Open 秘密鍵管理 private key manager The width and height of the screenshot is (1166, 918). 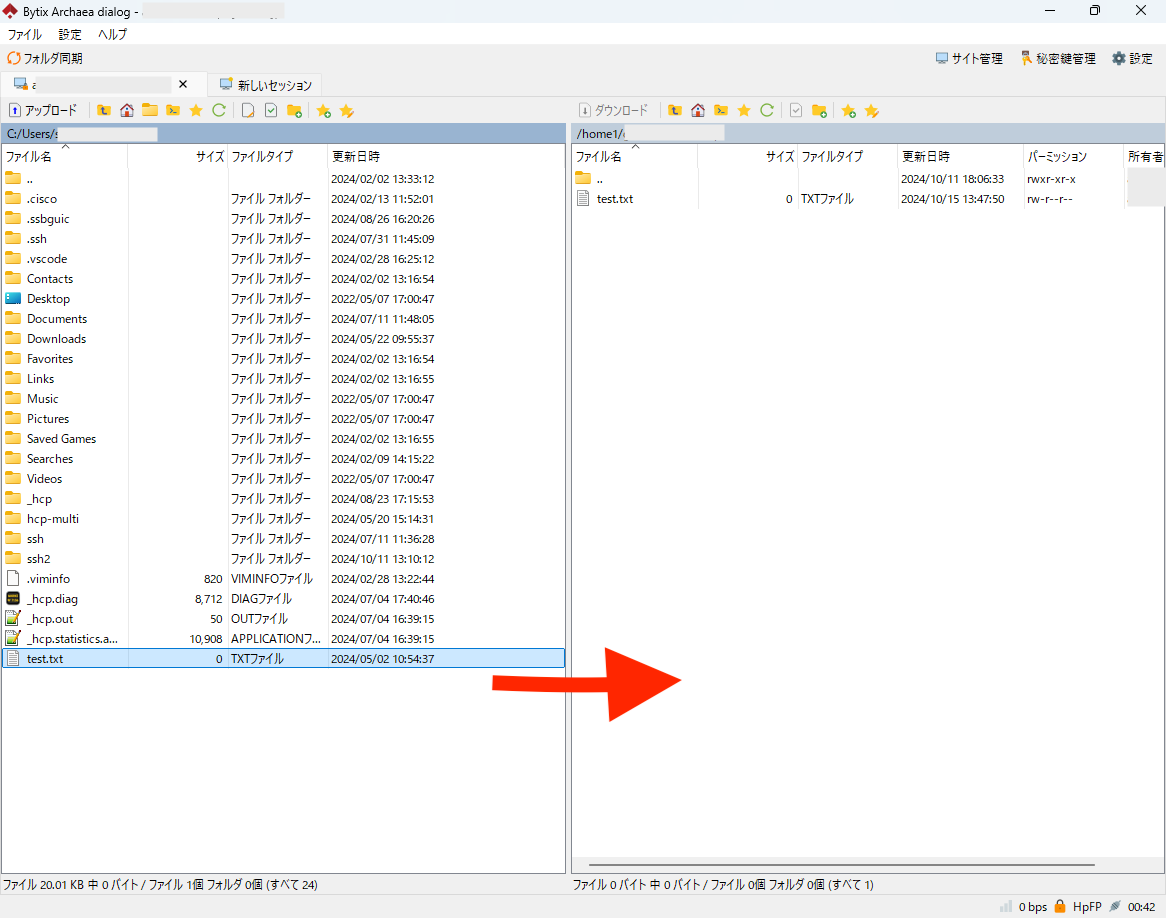pyautogui.click(x=1057, y=59)
